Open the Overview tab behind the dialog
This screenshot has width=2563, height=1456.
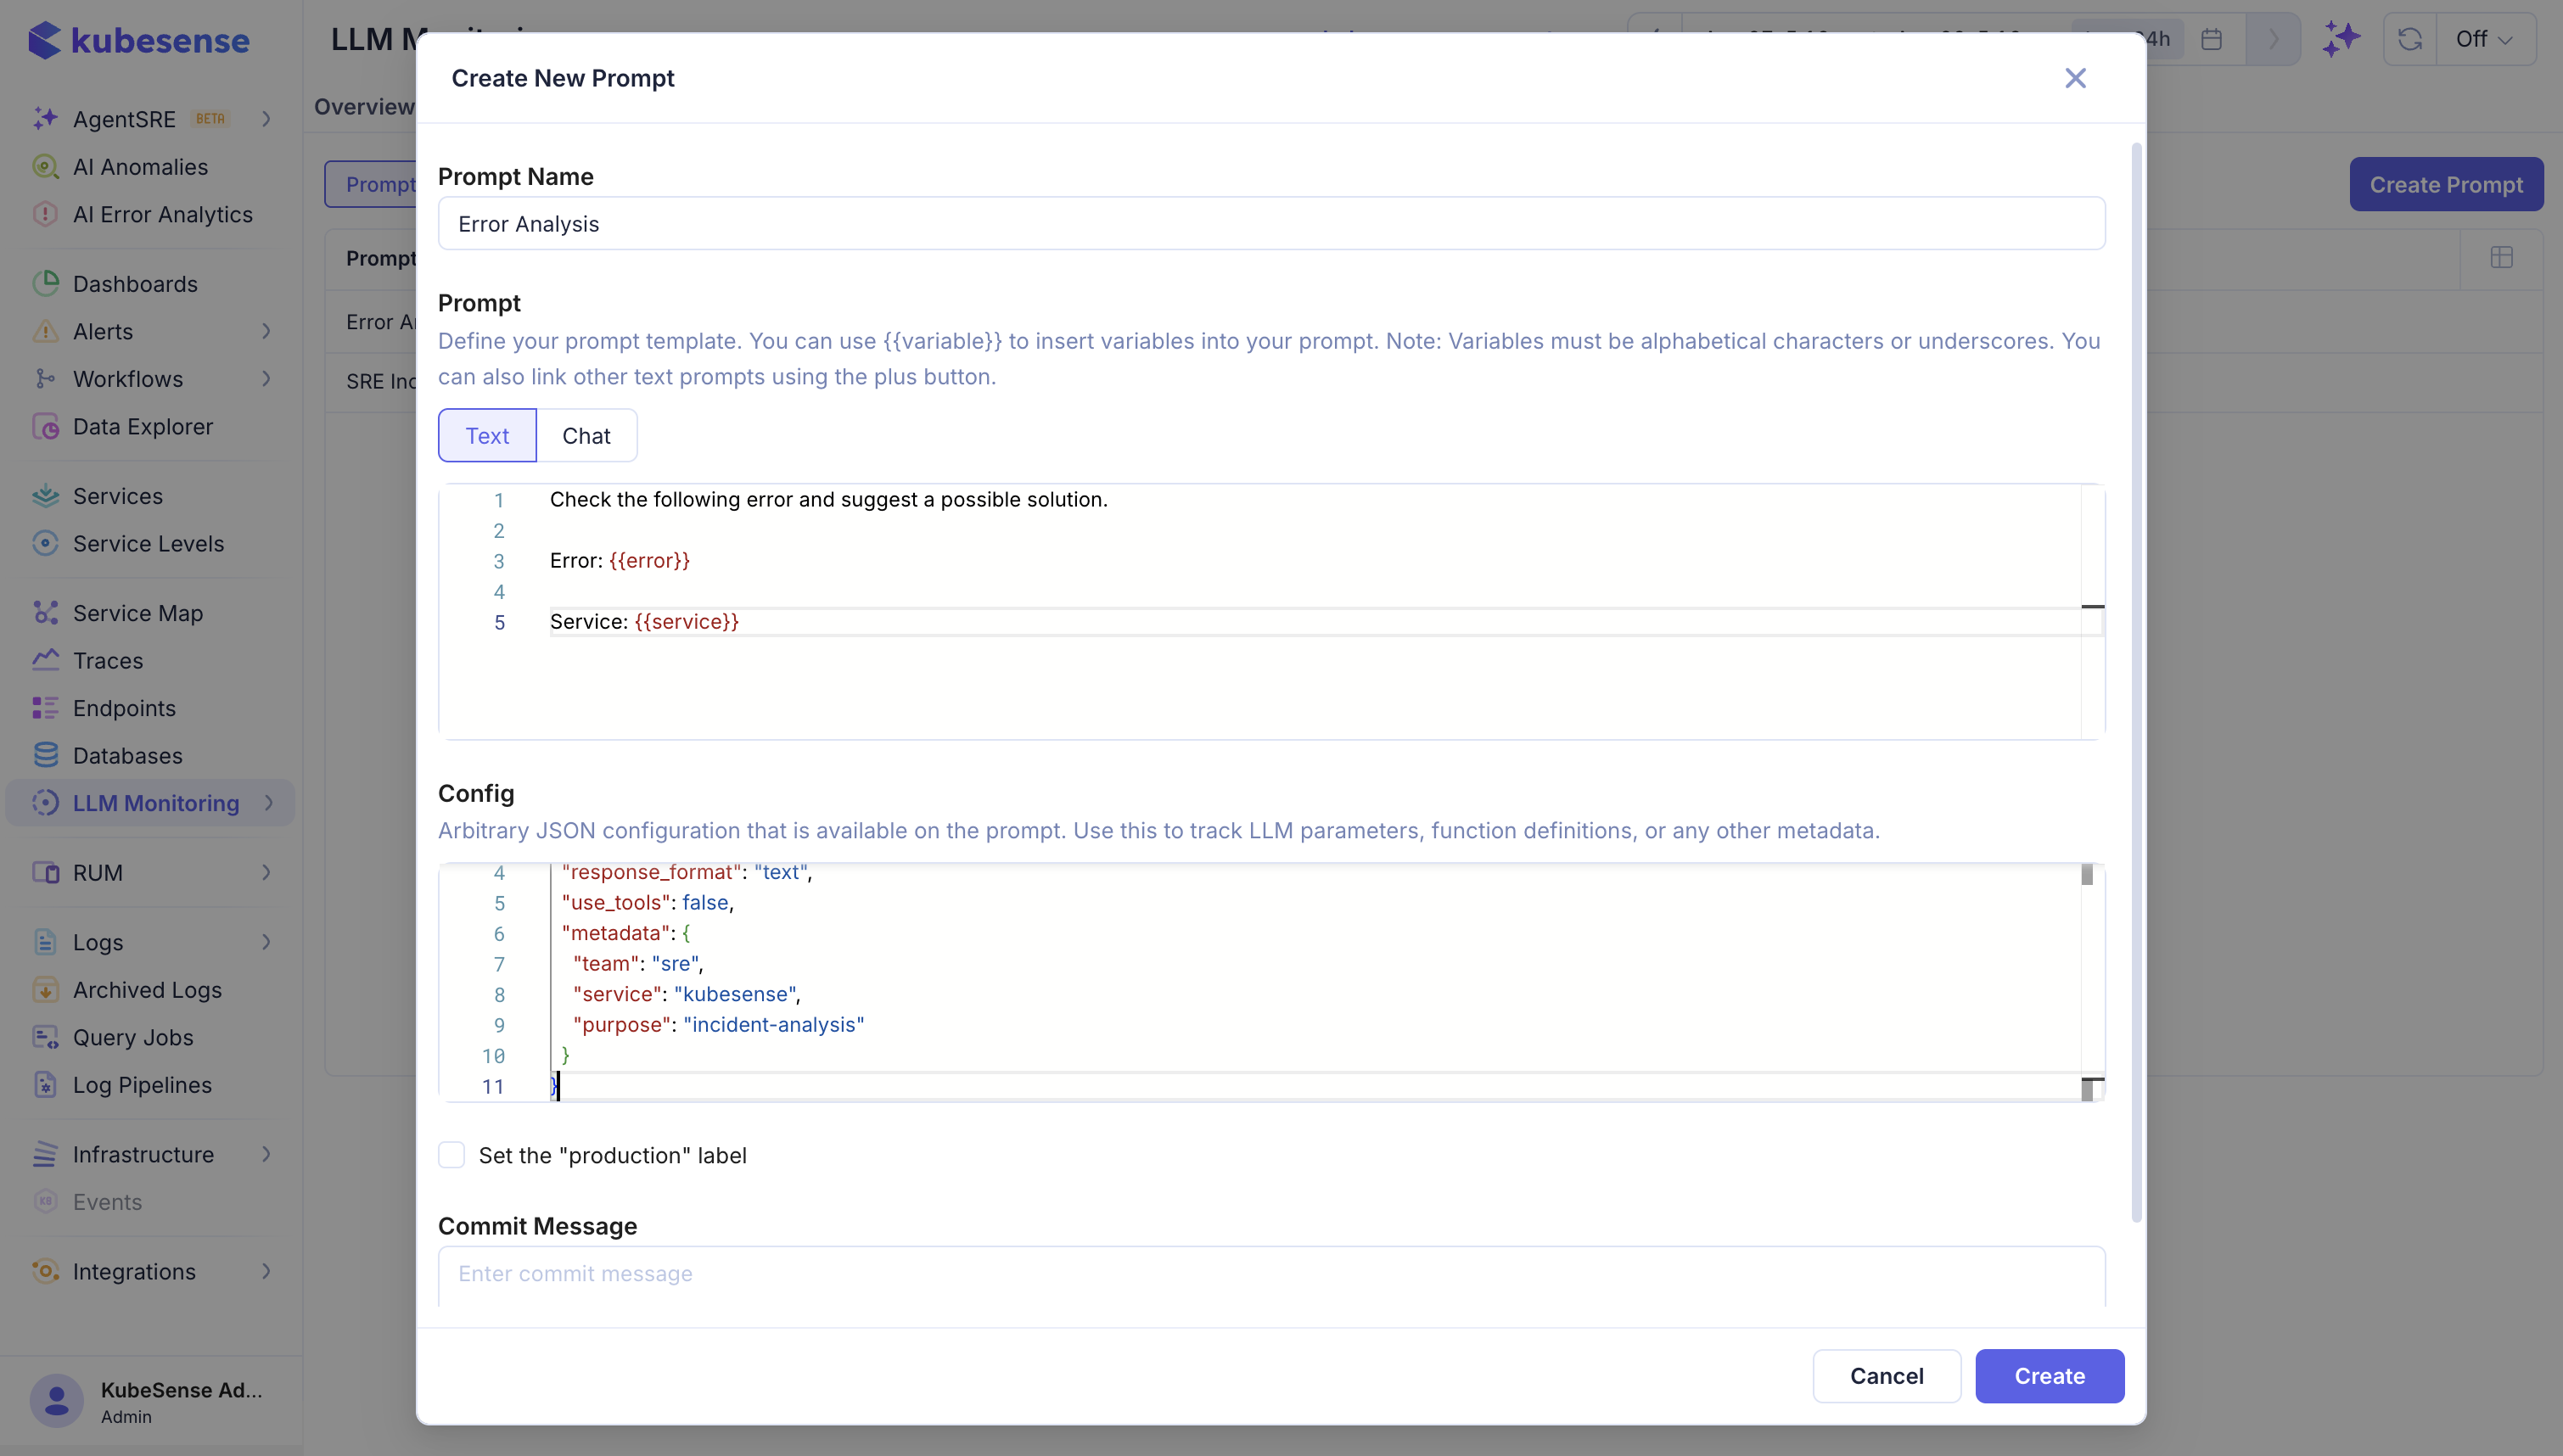click(364, 107)
